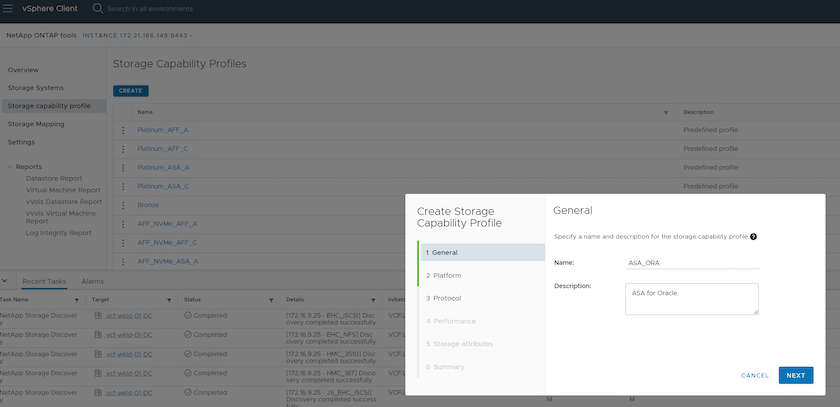
Task: Collapse the Recent Tasks bottom panel
Action: (x=7, y=282)
